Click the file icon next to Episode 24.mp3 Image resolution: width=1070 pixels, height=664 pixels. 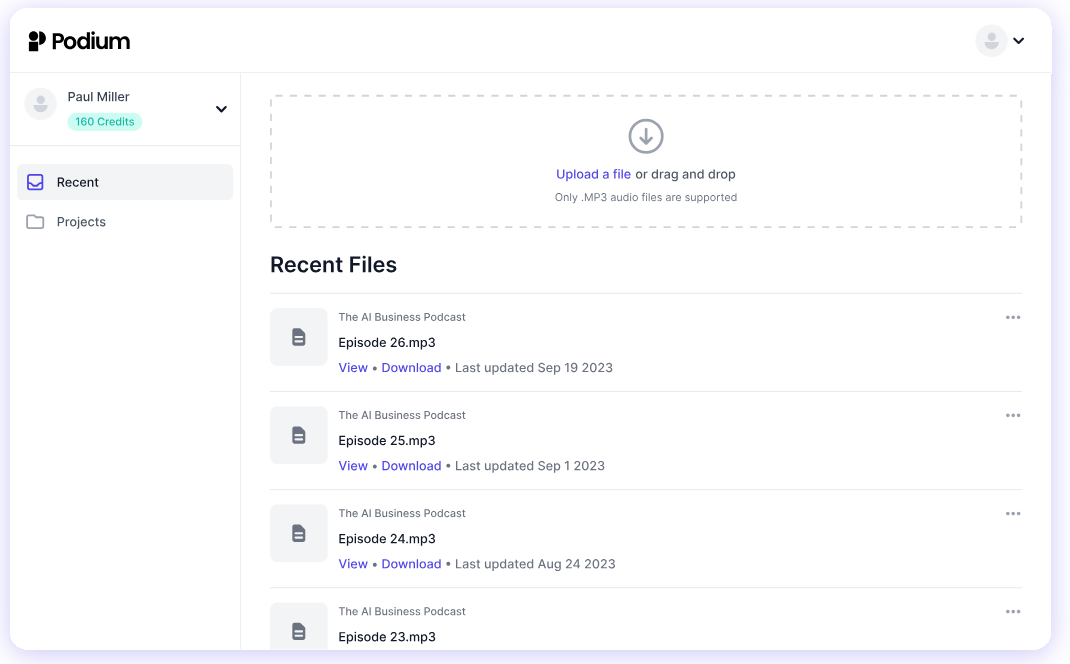point(298,533)
